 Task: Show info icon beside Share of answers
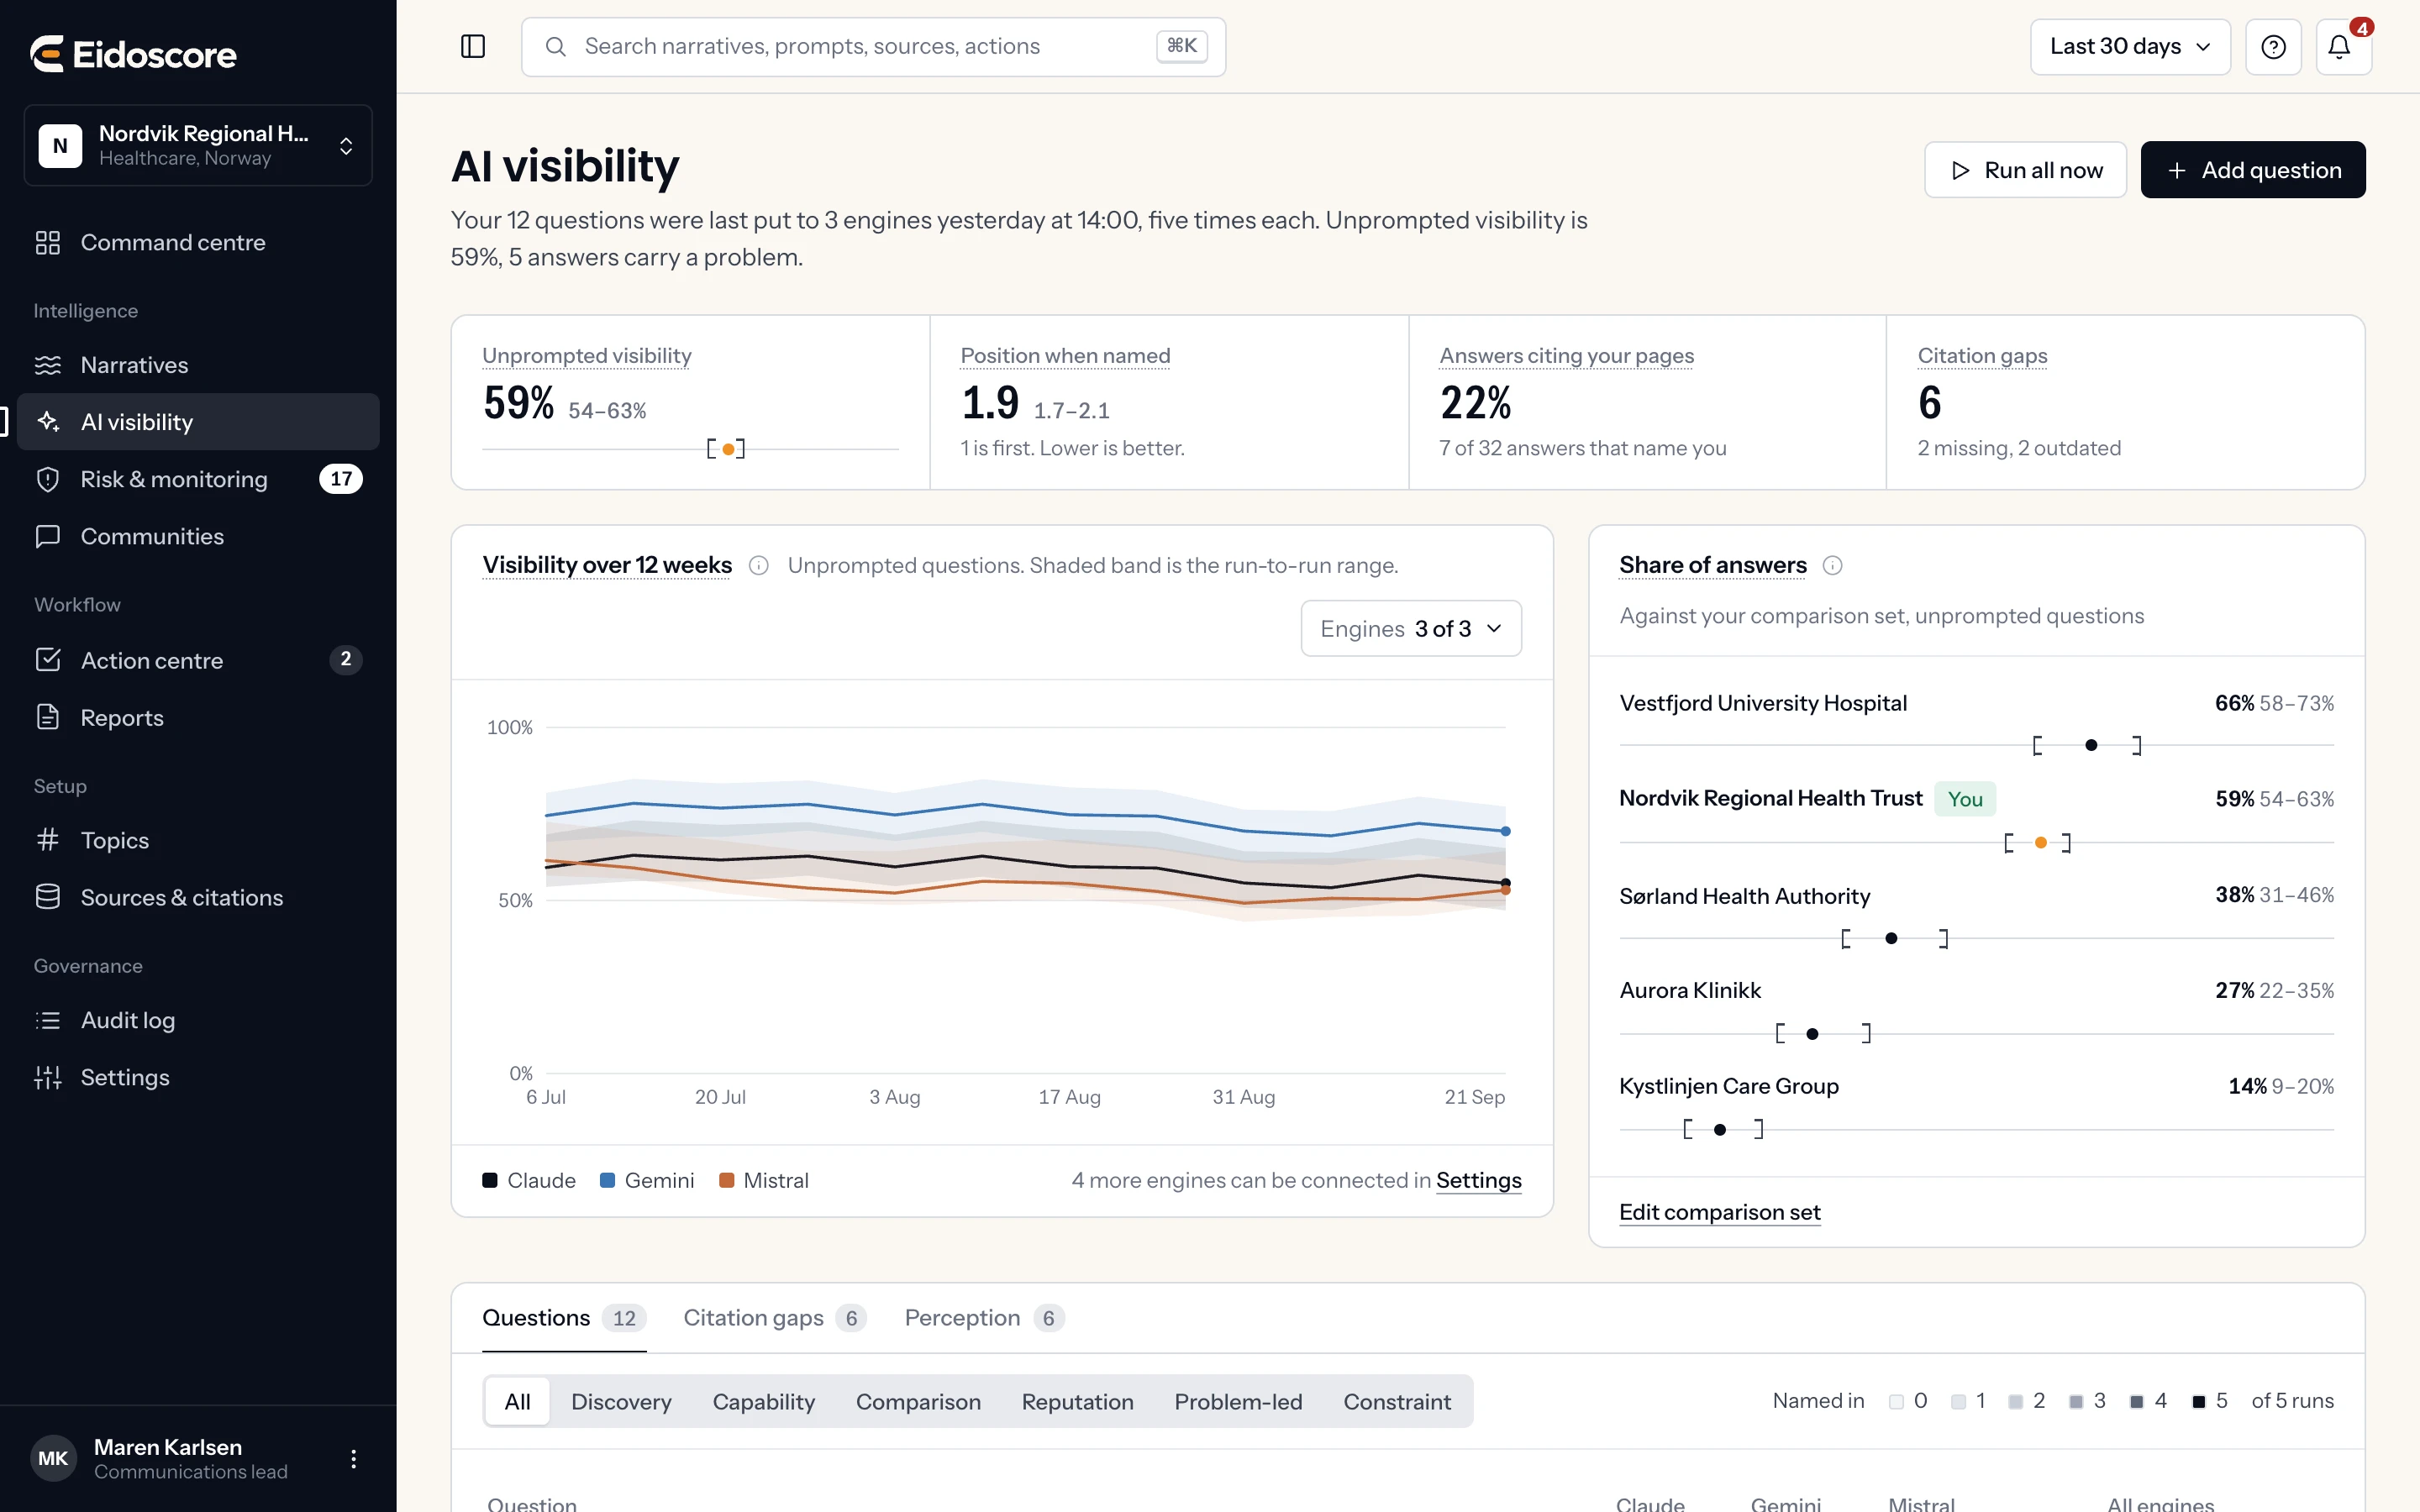click(1832, 566)
